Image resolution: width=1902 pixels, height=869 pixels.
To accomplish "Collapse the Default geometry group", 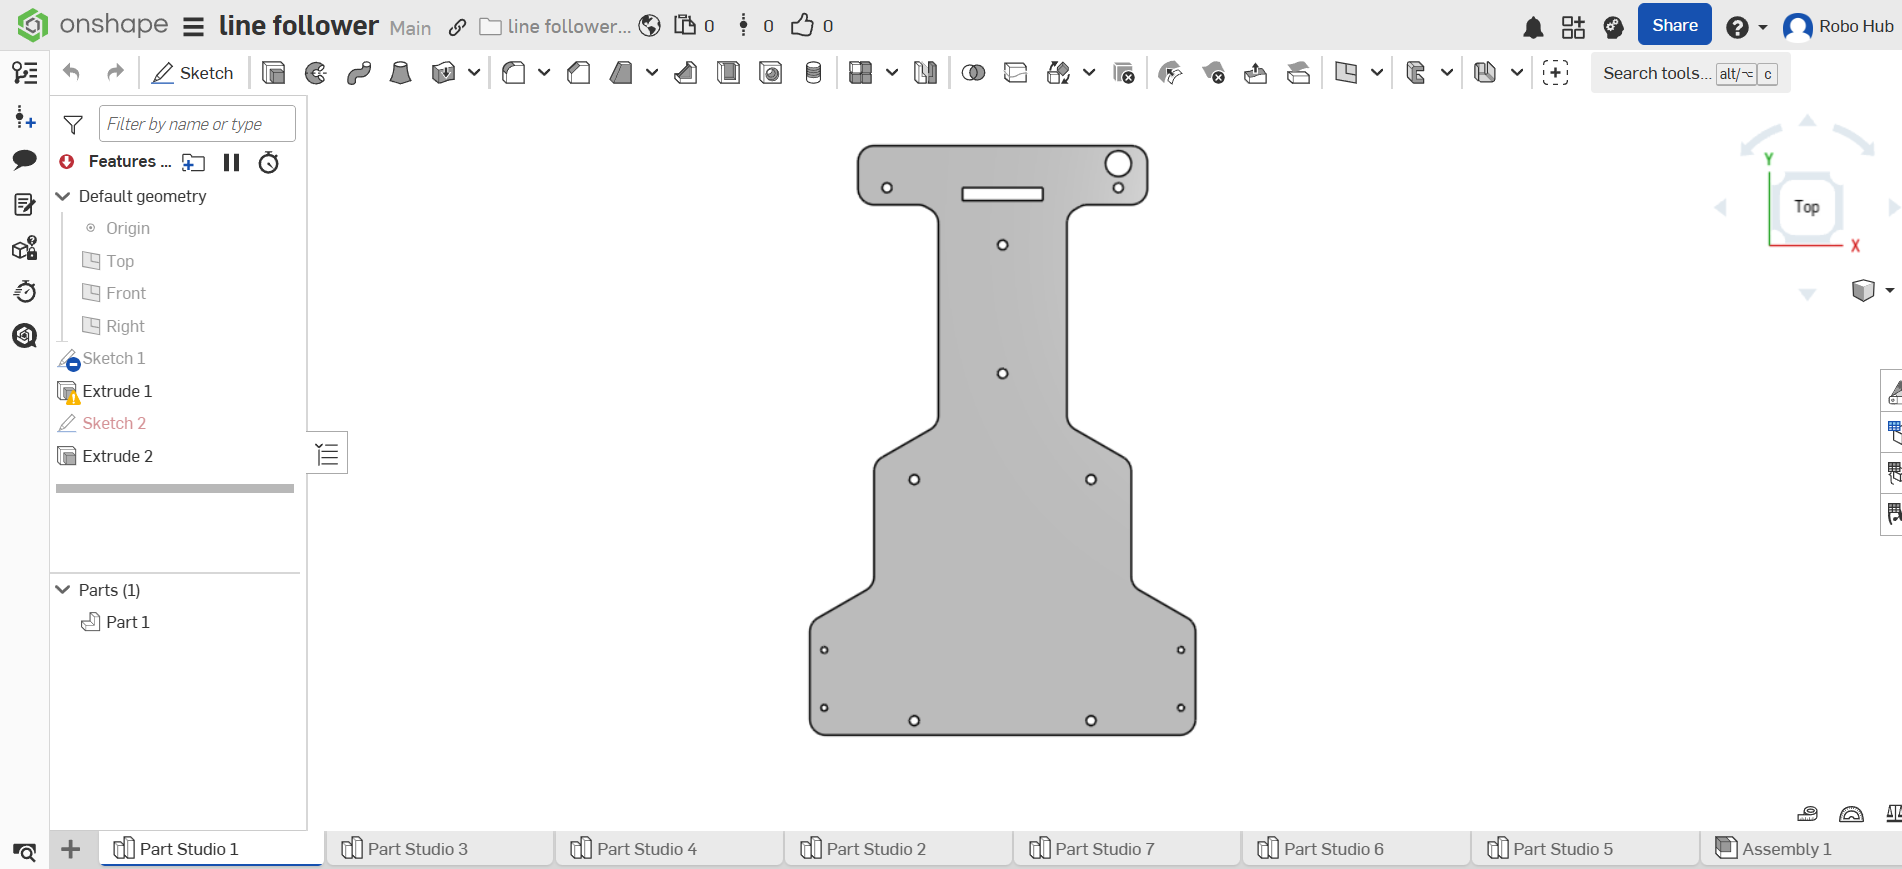I will pyautogui.click(x=63, y=197).
